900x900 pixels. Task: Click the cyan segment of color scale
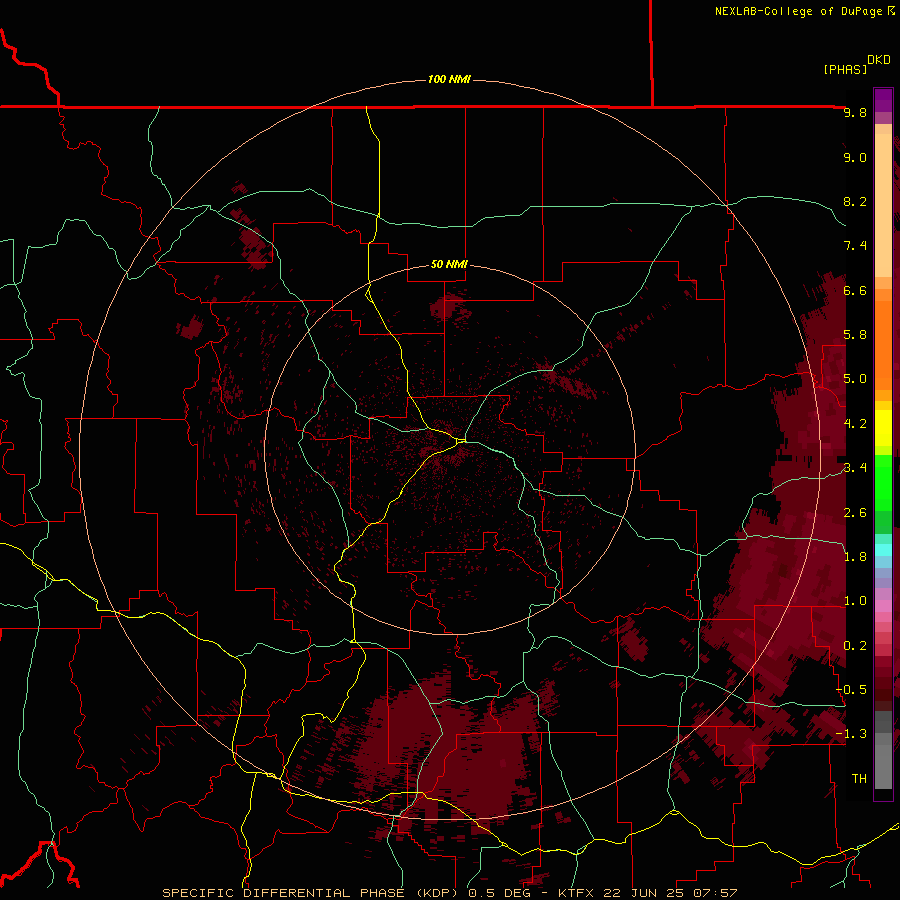tap(883, 550)
